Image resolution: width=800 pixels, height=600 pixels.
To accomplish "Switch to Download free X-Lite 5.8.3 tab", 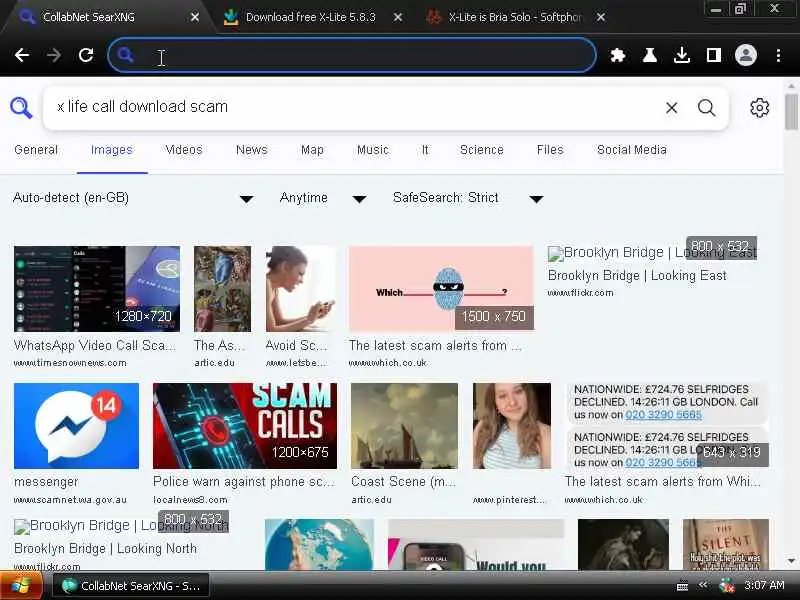I will point(311,17).
